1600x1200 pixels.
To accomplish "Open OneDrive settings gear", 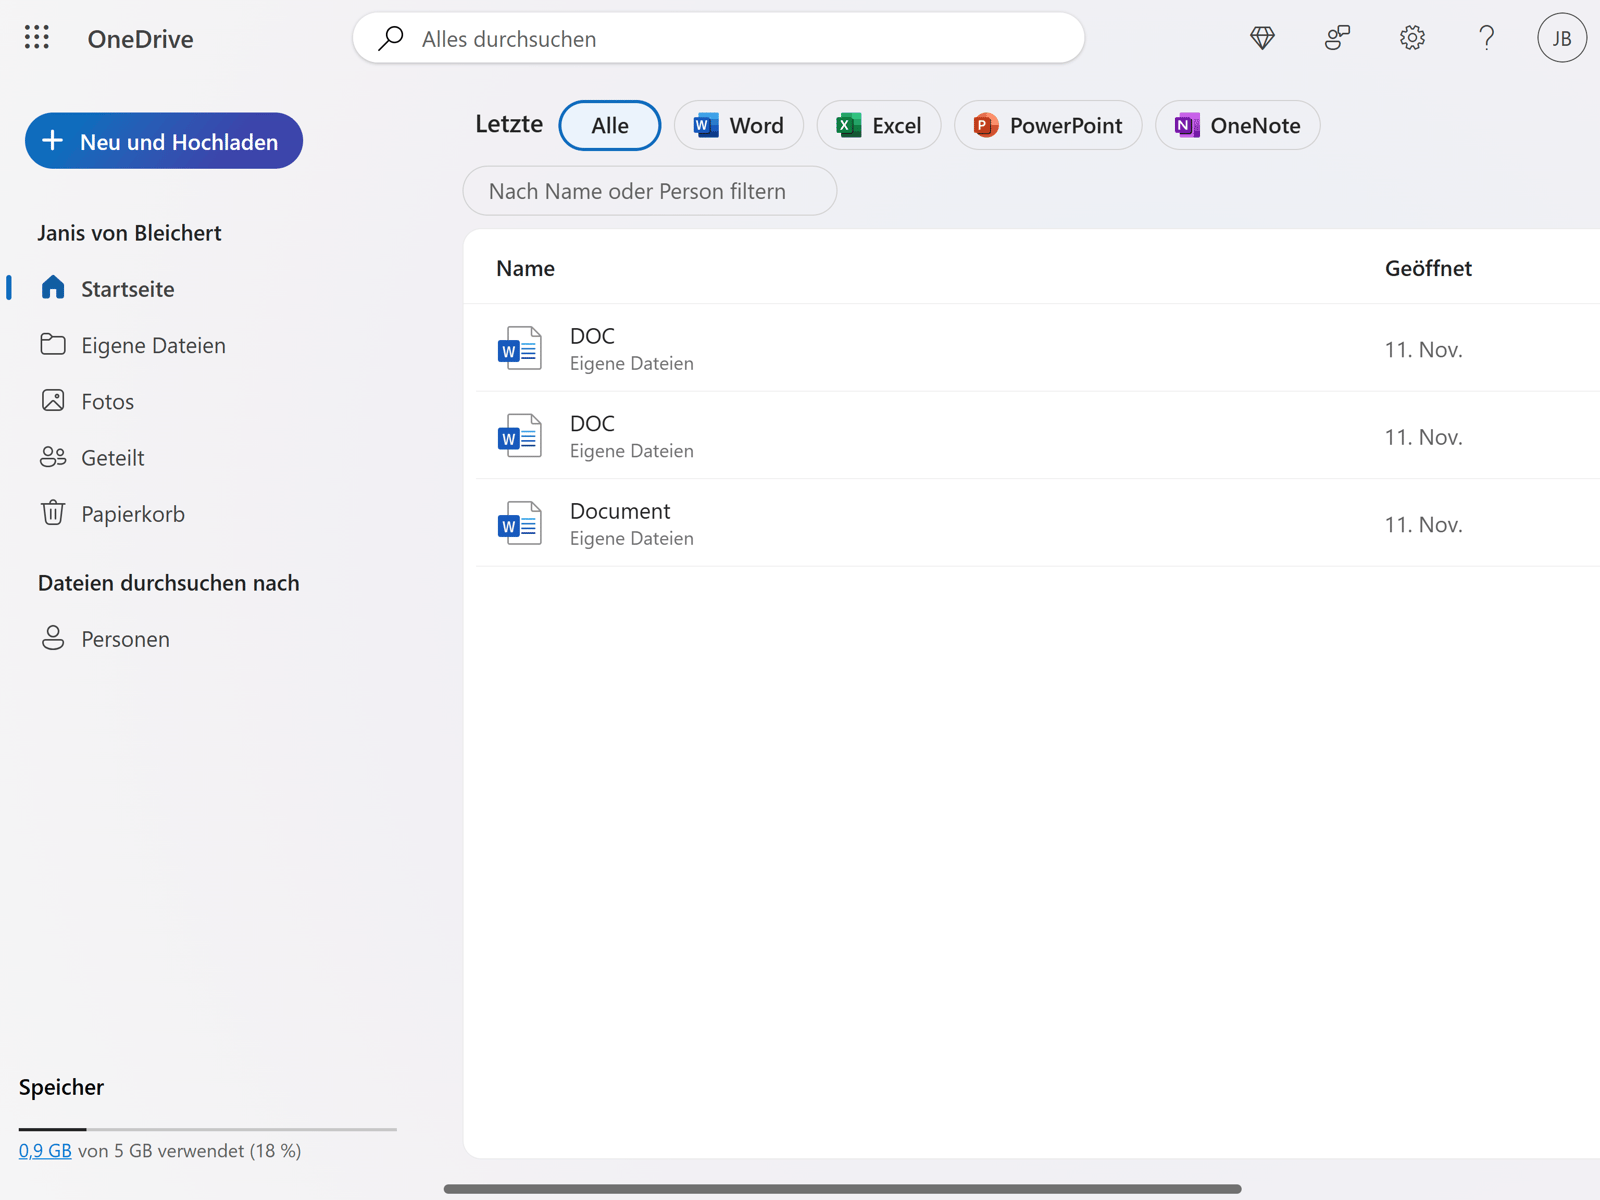I will pyautogui.click(x=1411, y=38).
